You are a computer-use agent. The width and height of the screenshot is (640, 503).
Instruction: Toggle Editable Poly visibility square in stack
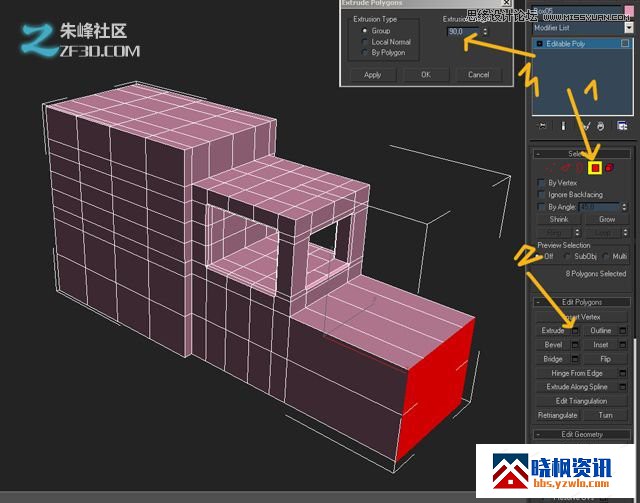coord(625,43)
